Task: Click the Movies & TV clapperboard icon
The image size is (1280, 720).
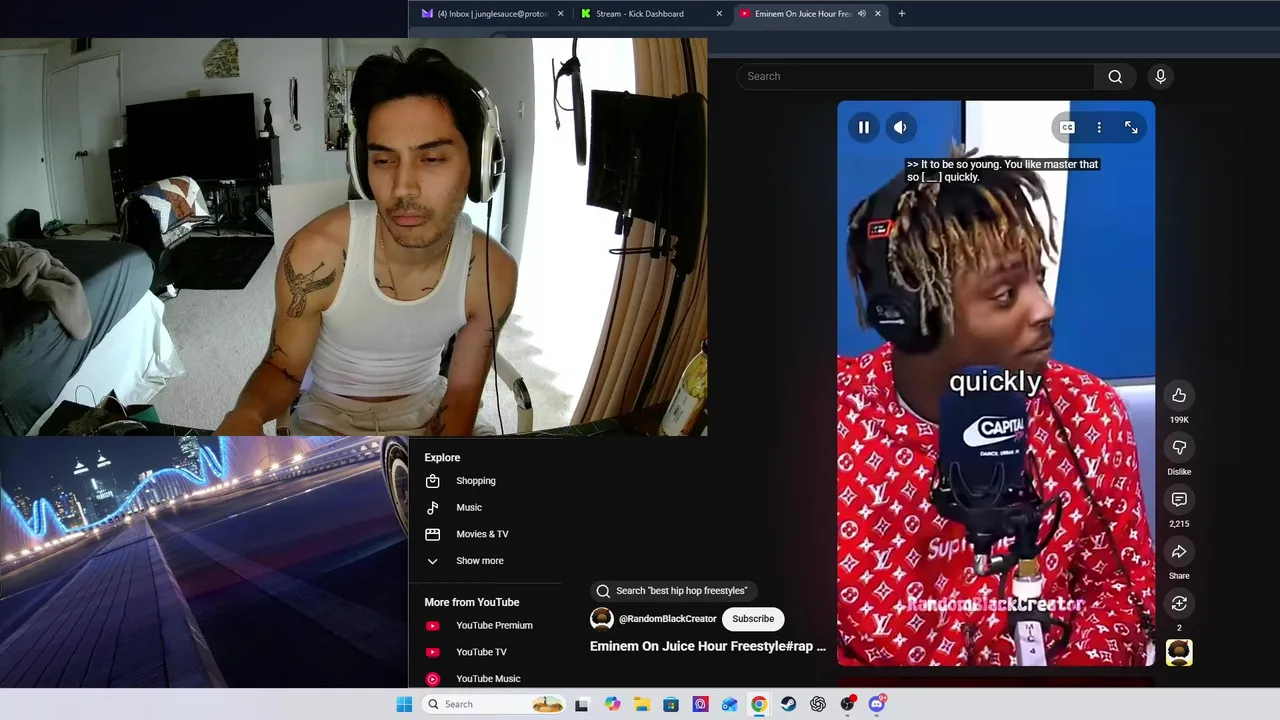Action: coord(432,534)
